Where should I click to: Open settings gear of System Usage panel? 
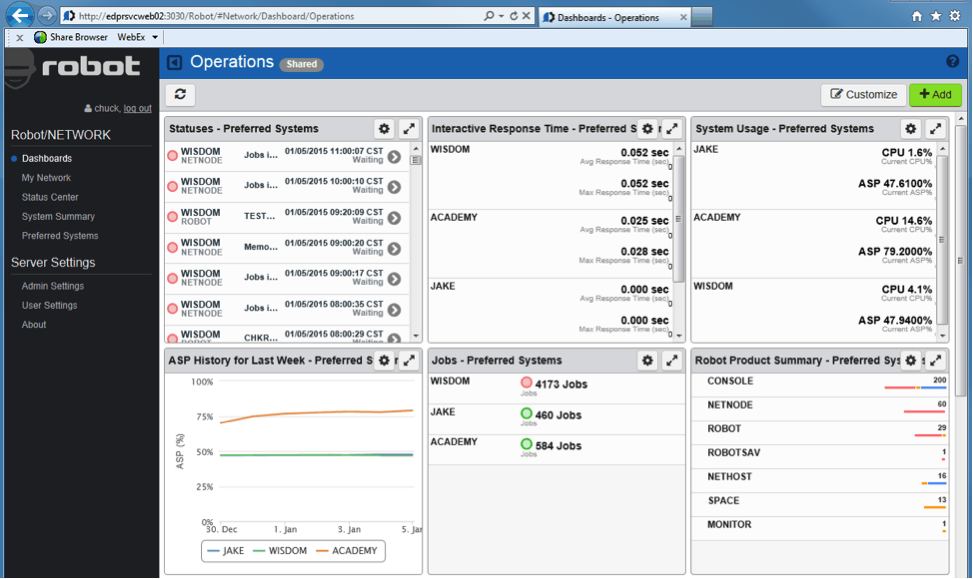910,128
